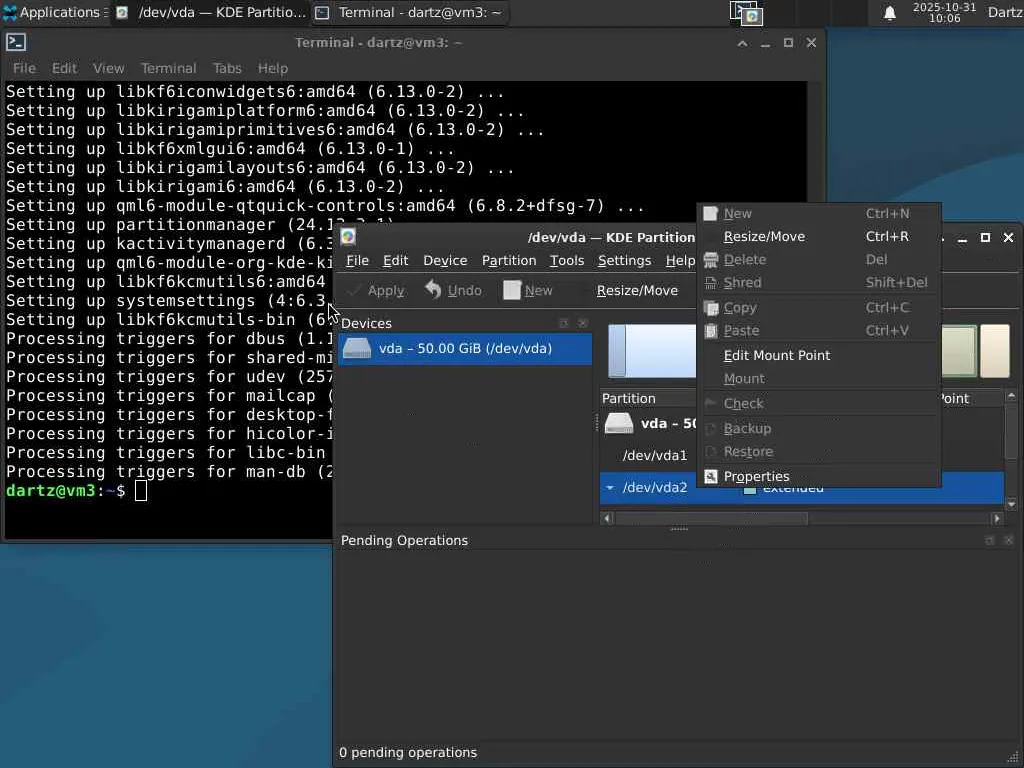Image resolution: width=1024 pixels, height=768 pixels.
Task: Click the Terminal window roll-up arrow button
Action: (x=743, y=43)
